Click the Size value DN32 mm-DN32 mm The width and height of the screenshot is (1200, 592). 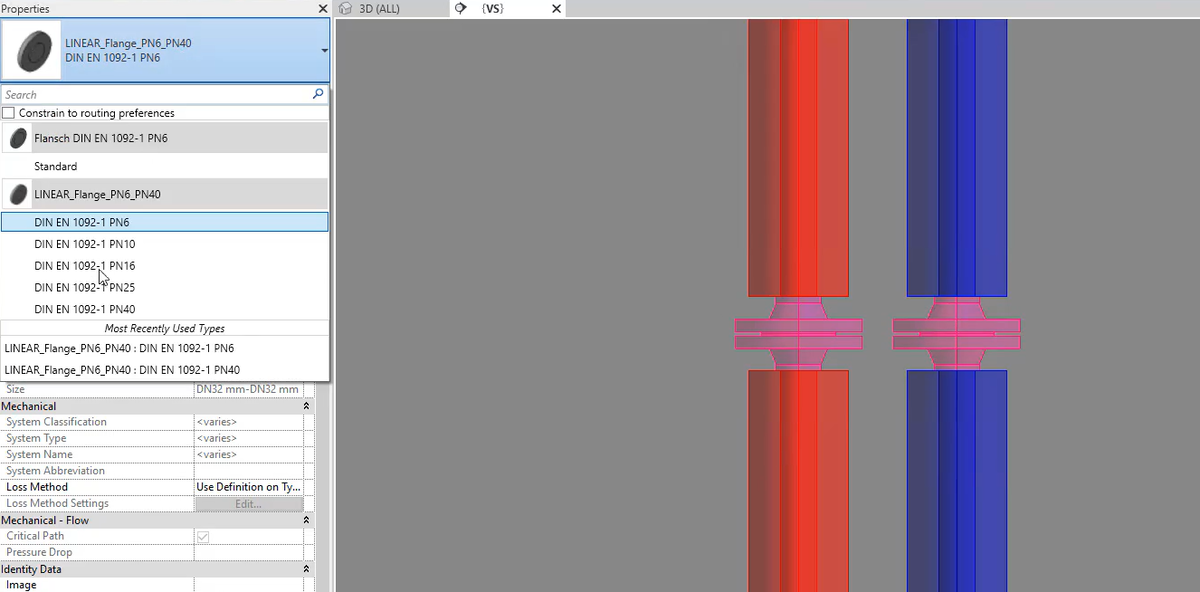[248, 389]
